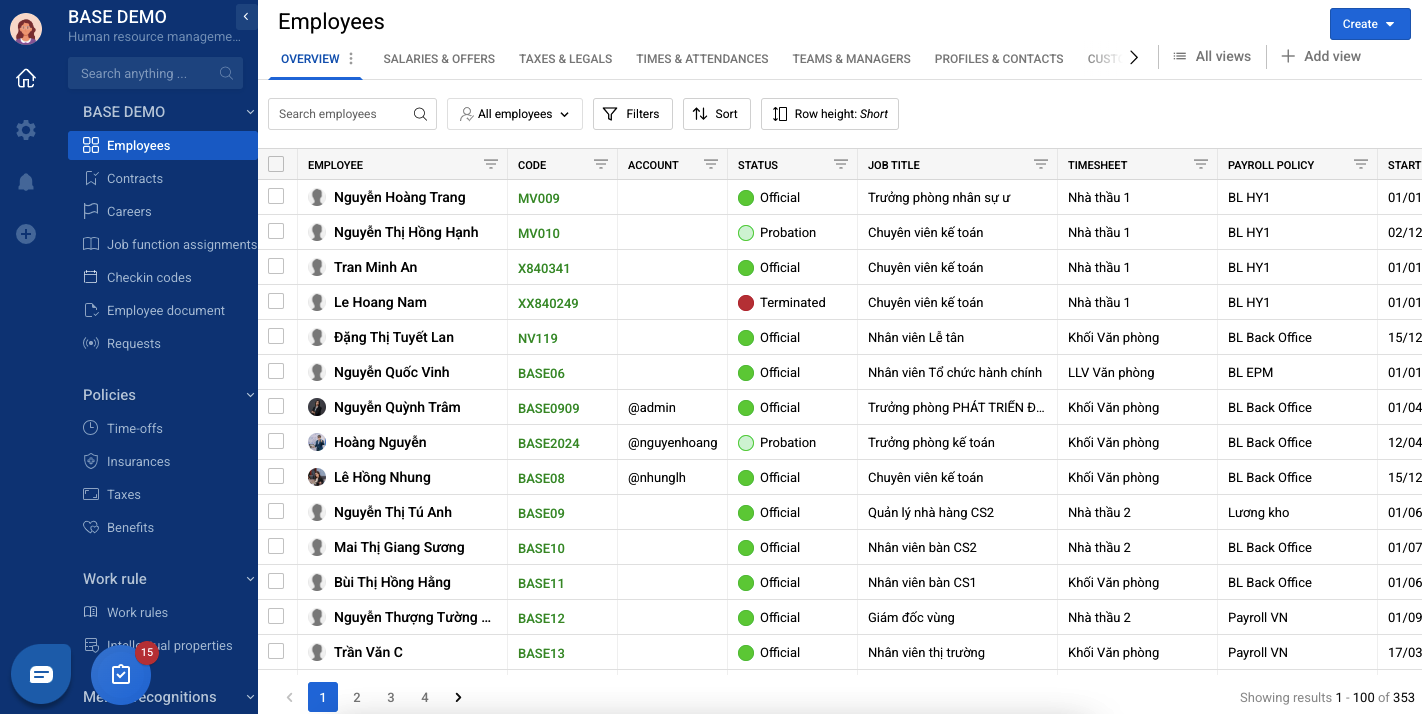Go to next page with right chevron
This screenshot has width=1422, height=714.
458,697
